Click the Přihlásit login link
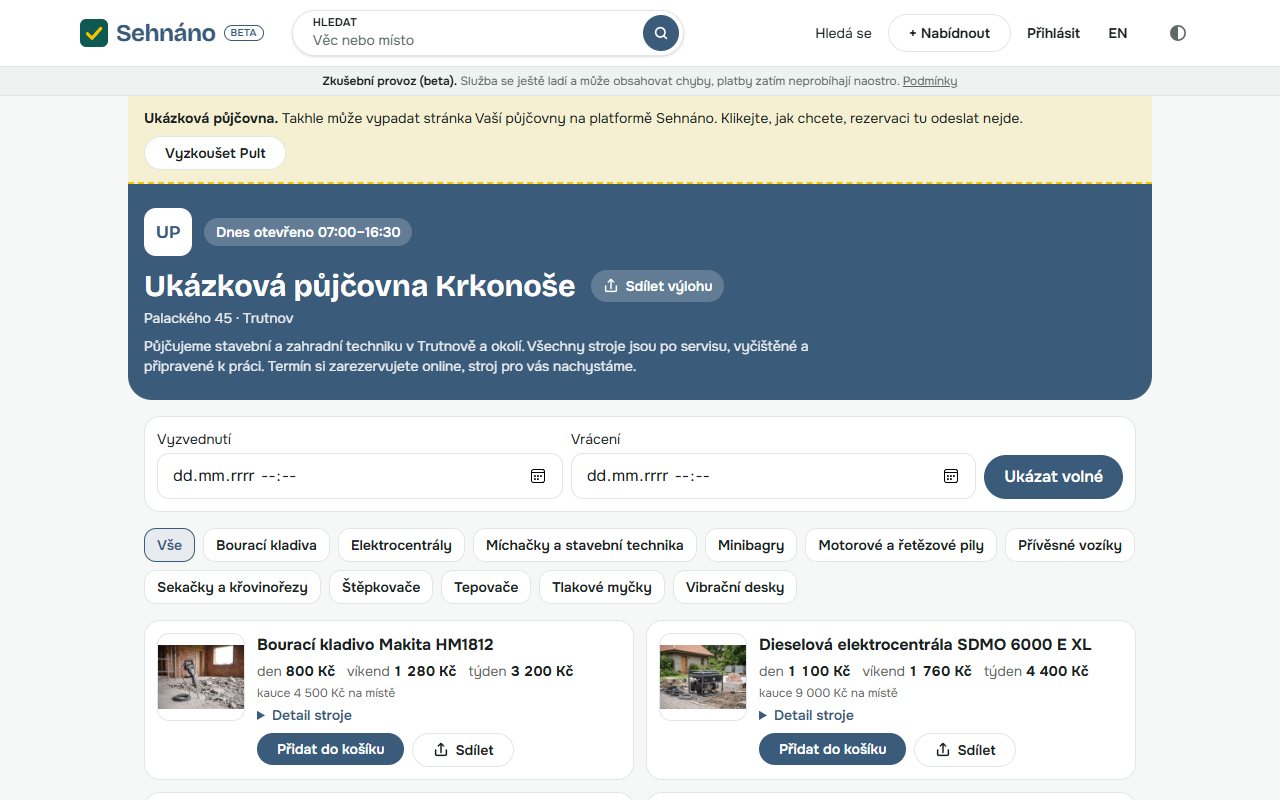This screenshot has width=1280, height=800. pos(1053,33)
